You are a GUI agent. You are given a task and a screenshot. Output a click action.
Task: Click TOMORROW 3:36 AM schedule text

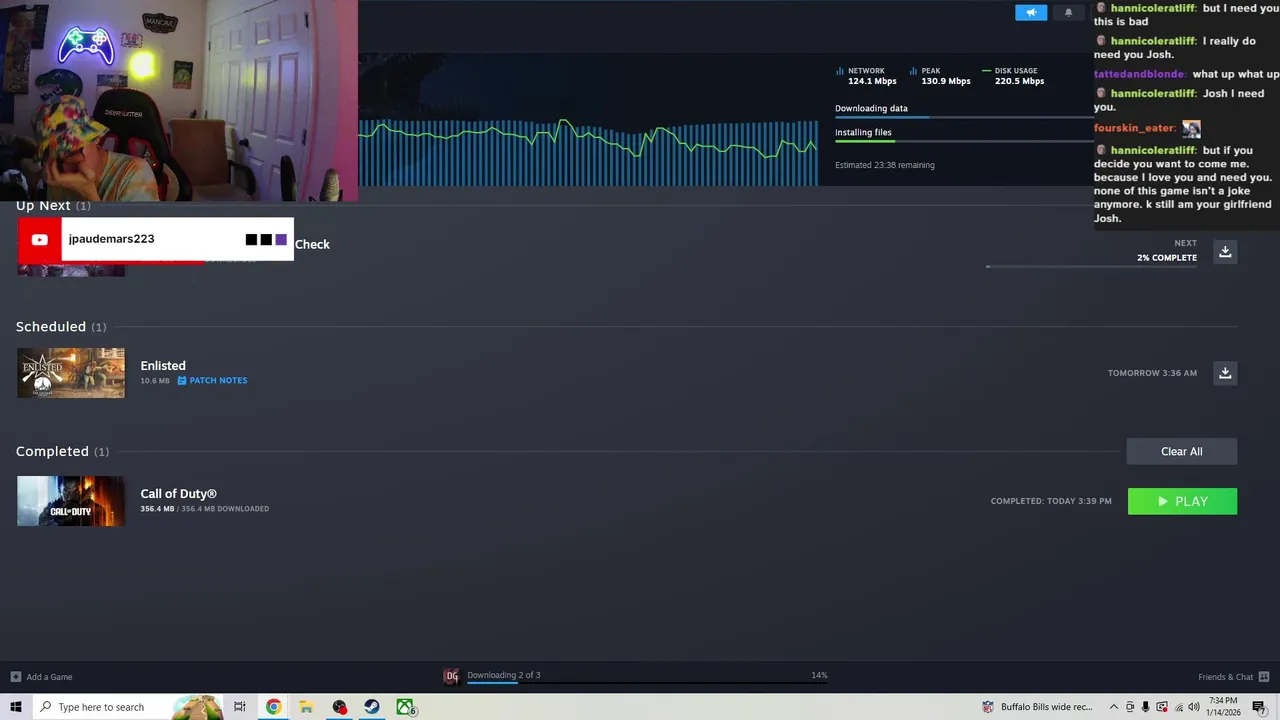(x=1152, y=373)
